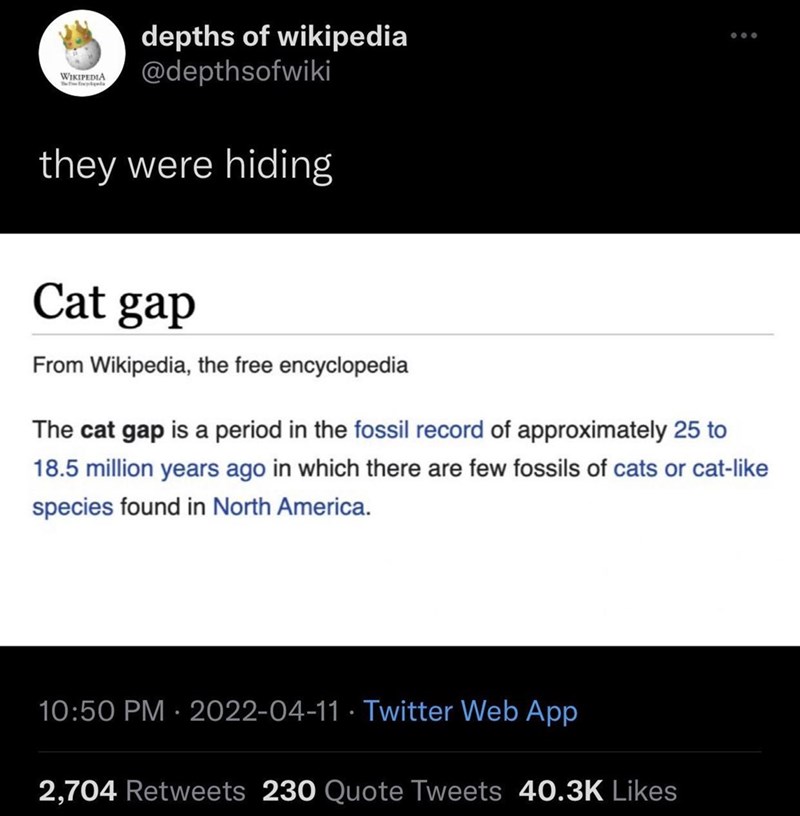Viewport: 800px width, 816px height.
Task: Visit the @depthsofwiki handle
Action: pyautogui.click(x=236, y=71)
